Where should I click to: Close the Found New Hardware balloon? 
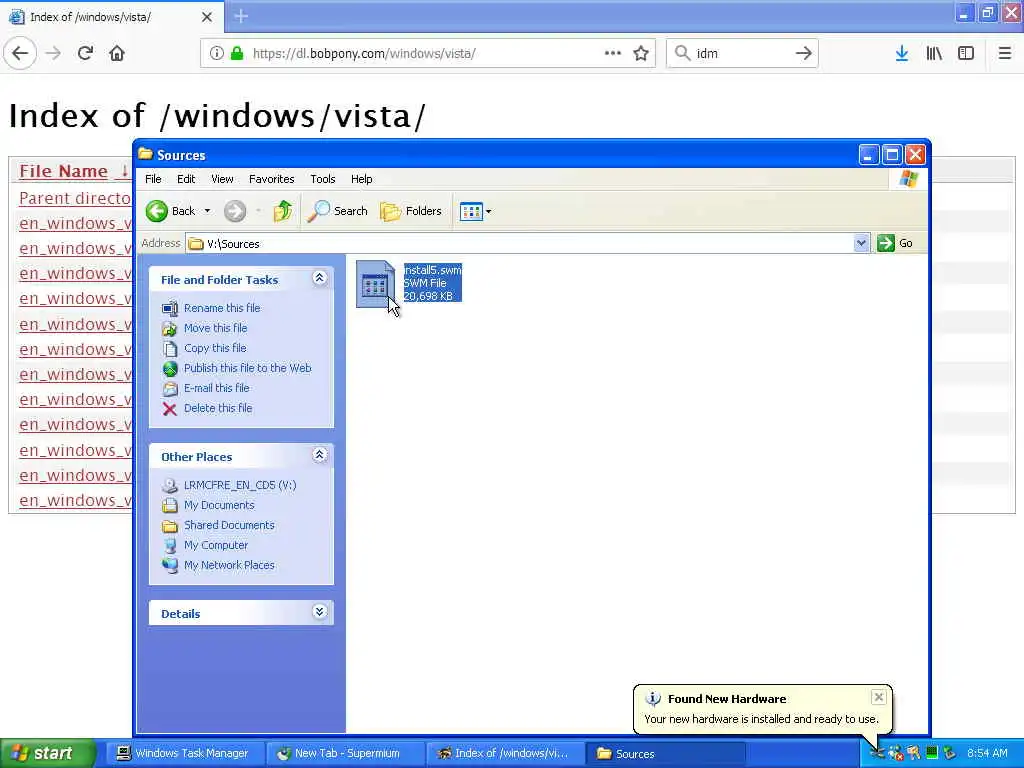878,697
